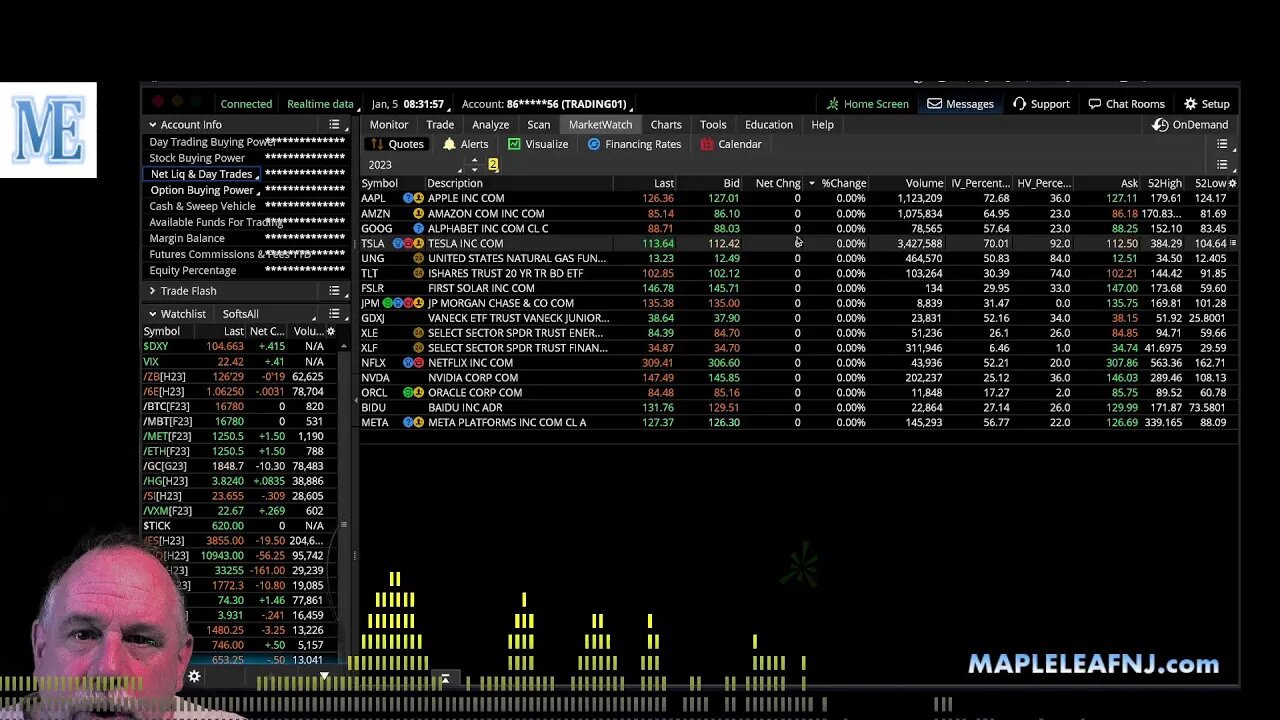1280x720 pixels.
Task: Open Chat Rooms
Action: coord(1126,104)
